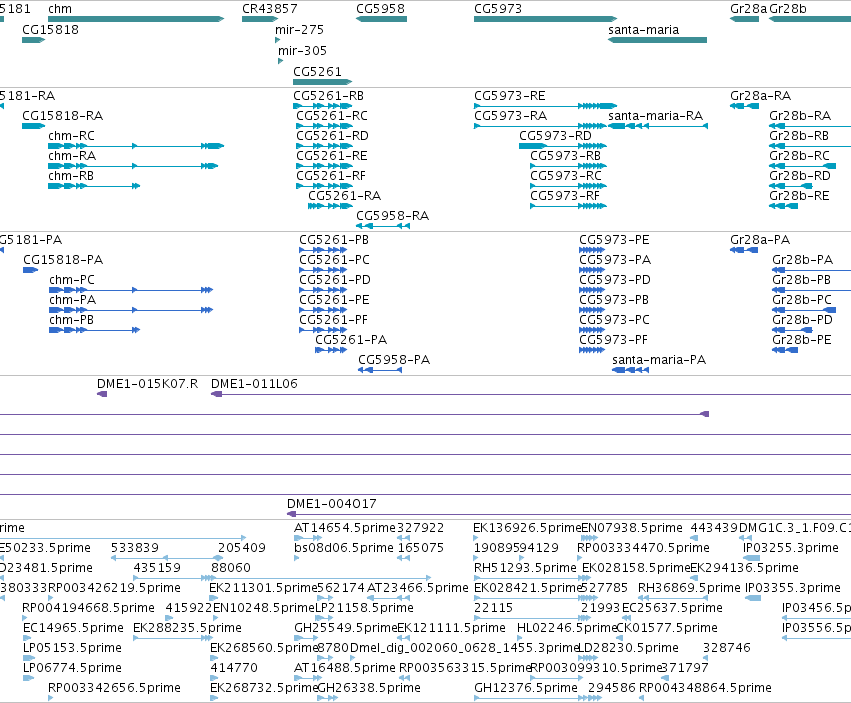Click EST RH51293.5prime
This screenshot has width=851, height=703.
click(x=532, y=578)
